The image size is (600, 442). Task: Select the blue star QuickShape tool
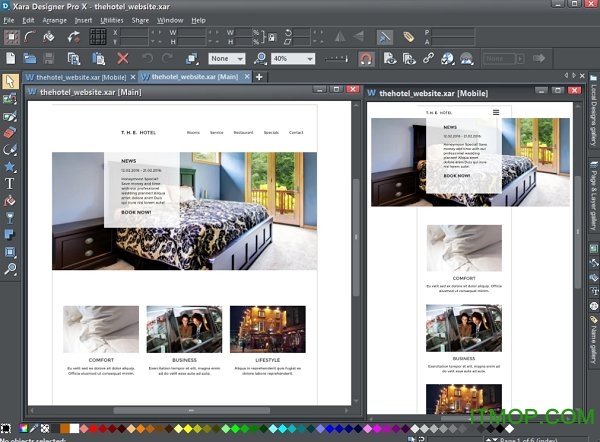pos(10,166)
